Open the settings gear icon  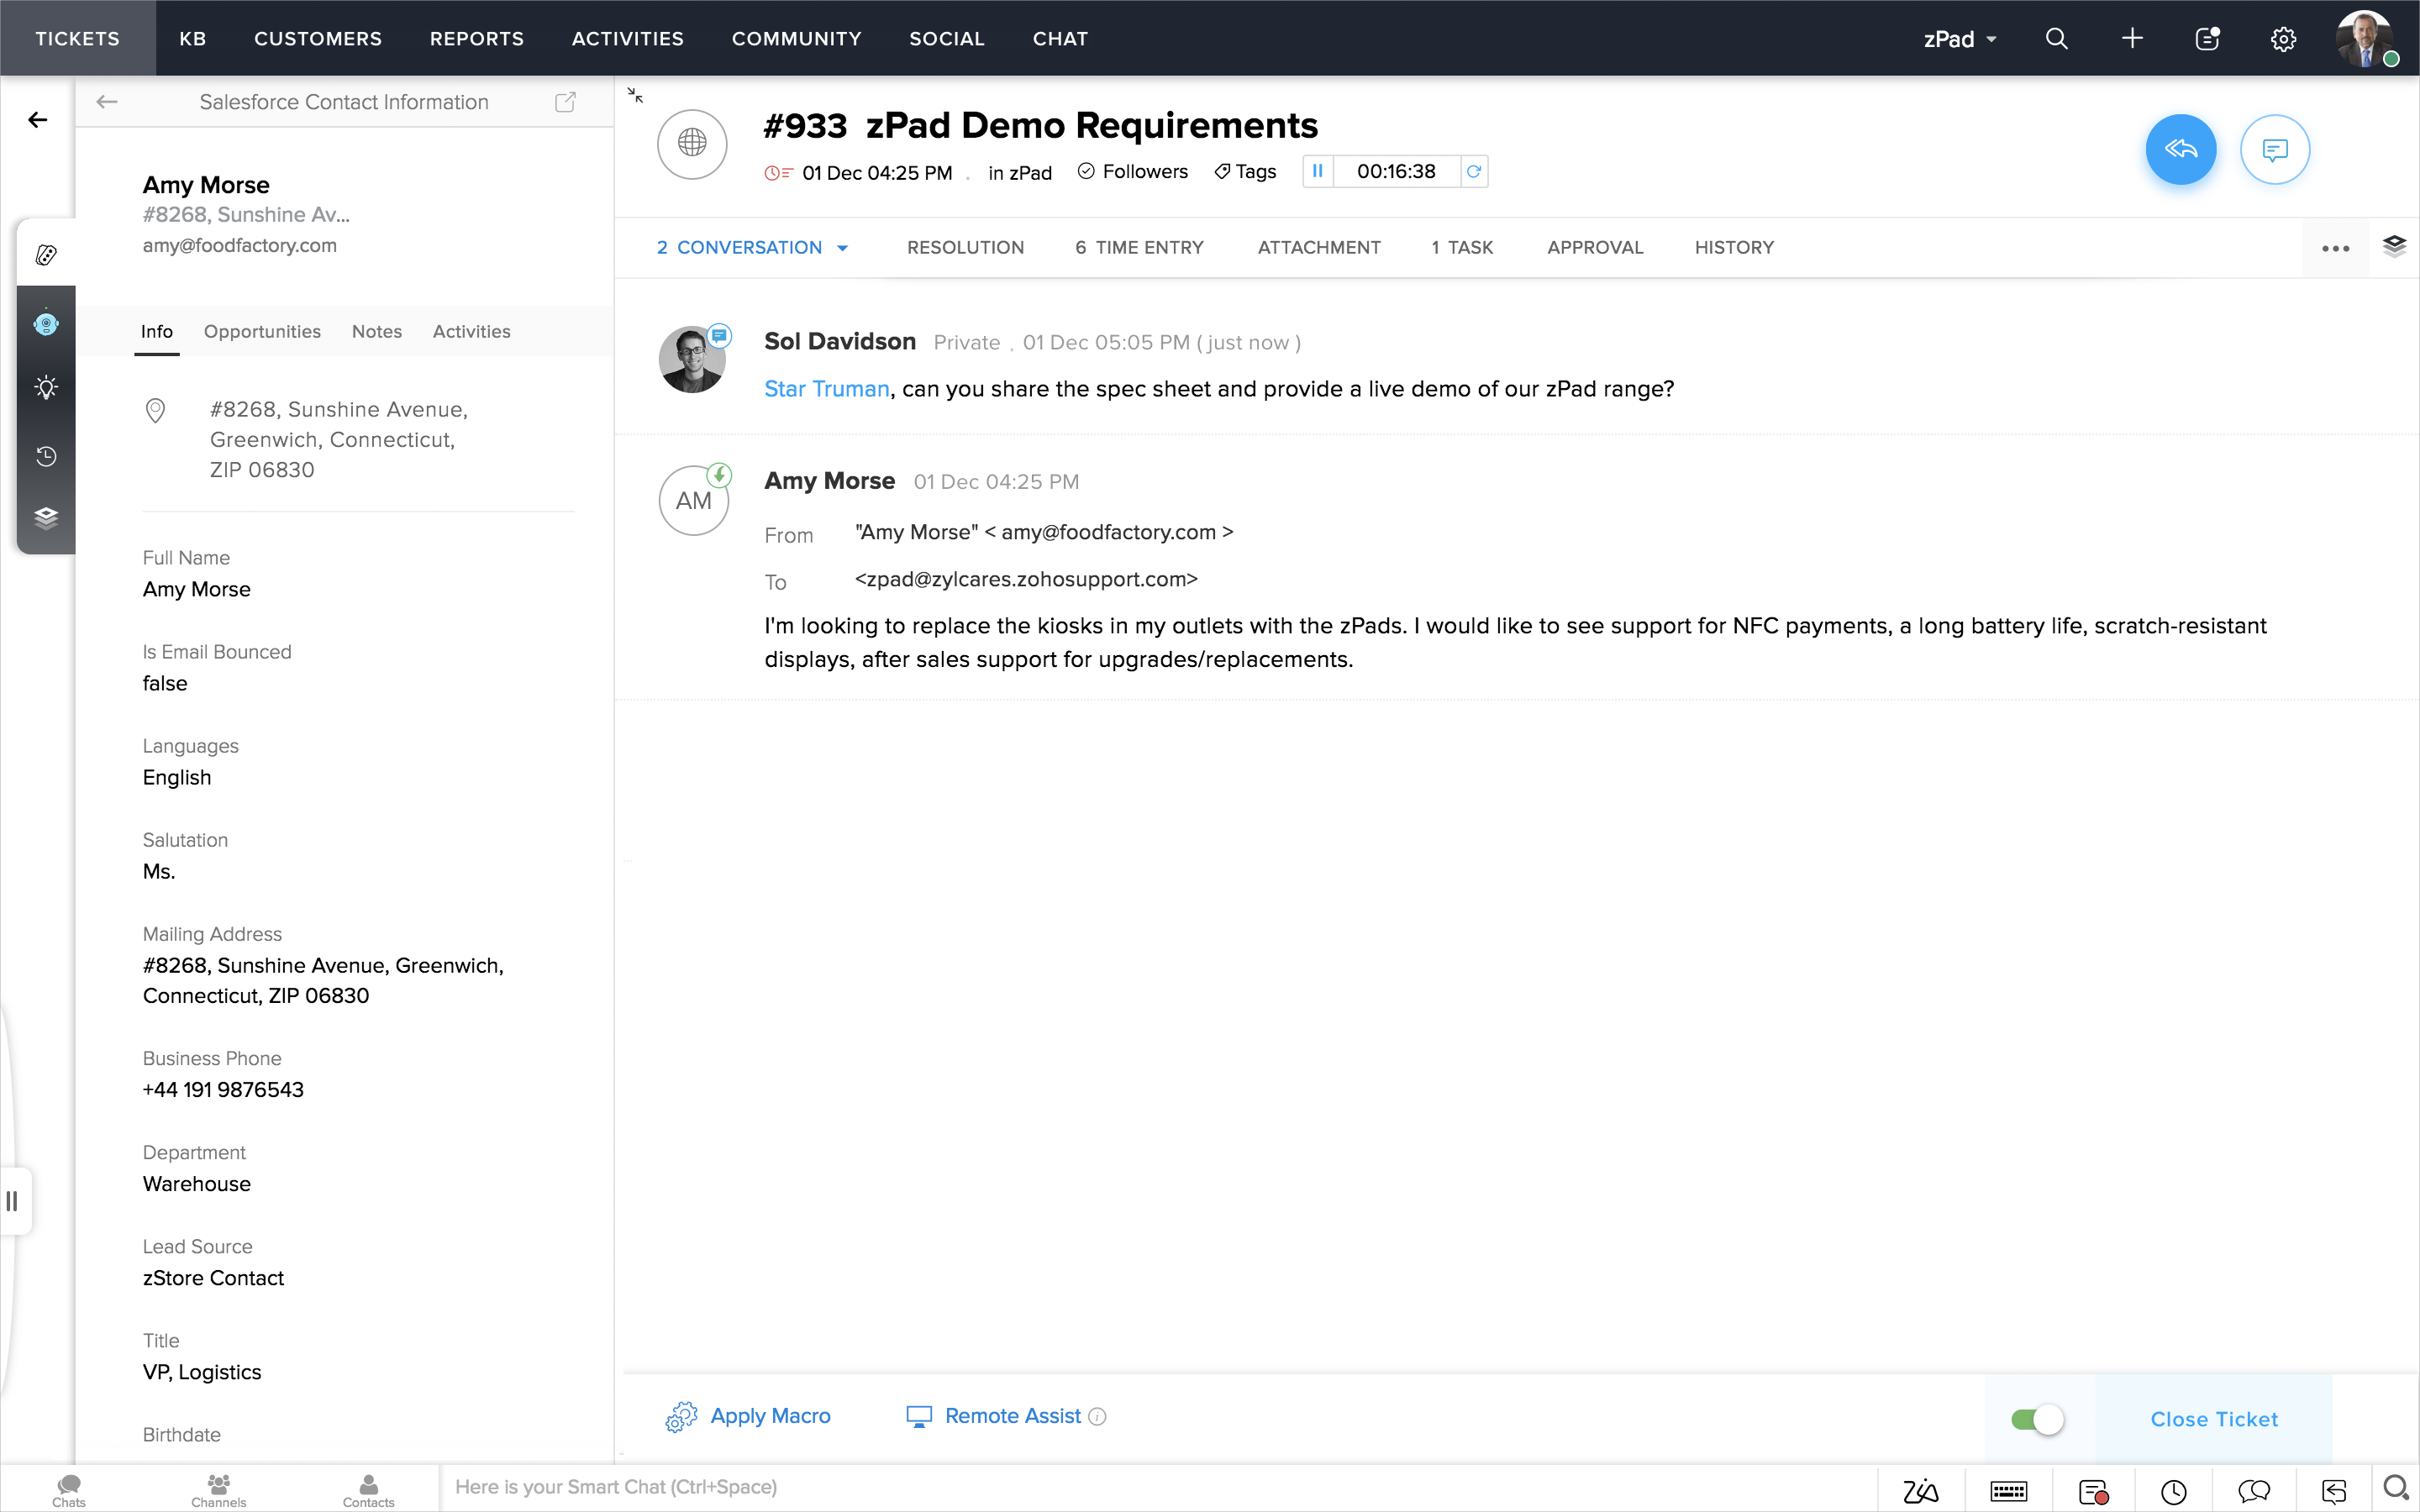point(2282,39)
